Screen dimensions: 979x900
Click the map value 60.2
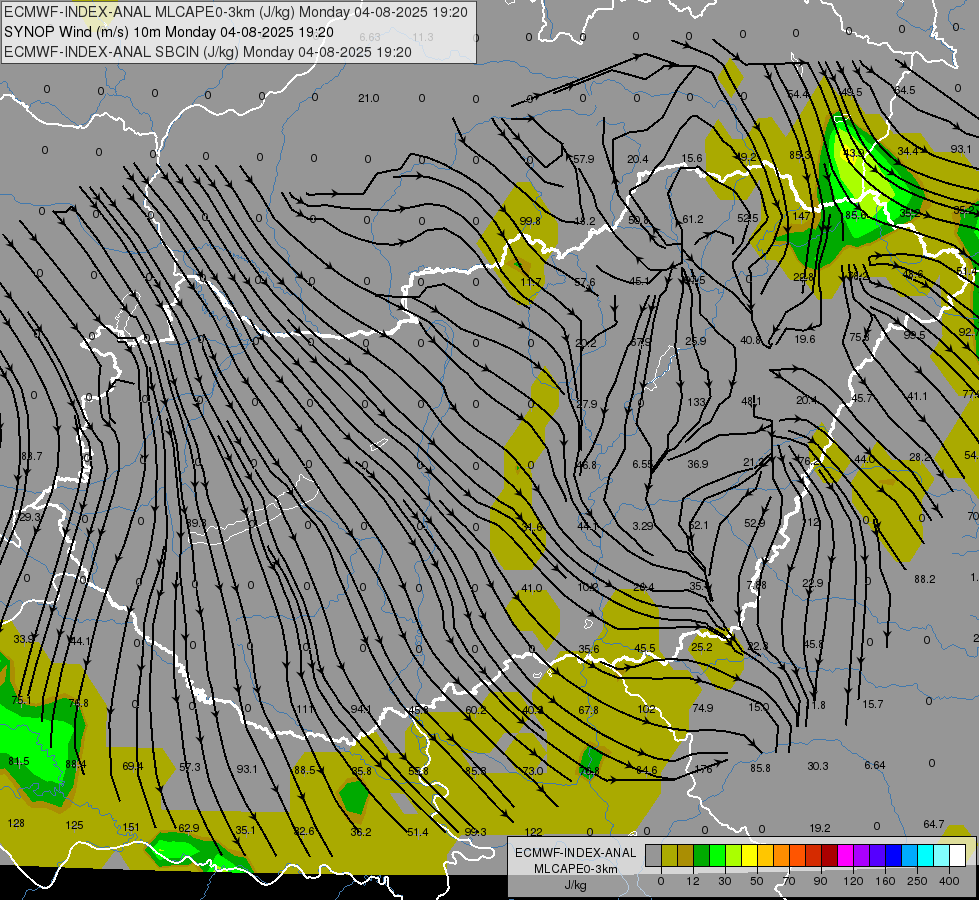pos(475,710)
